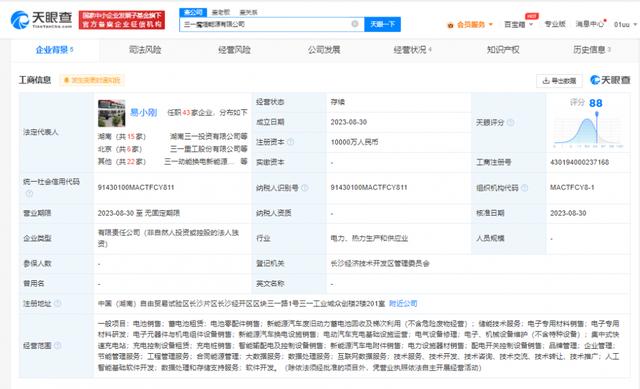Image resolution: width=640 pixels, height=389 pixels.
Task: Click the 工商注册号 value 430194000237168
Action: 579,162
